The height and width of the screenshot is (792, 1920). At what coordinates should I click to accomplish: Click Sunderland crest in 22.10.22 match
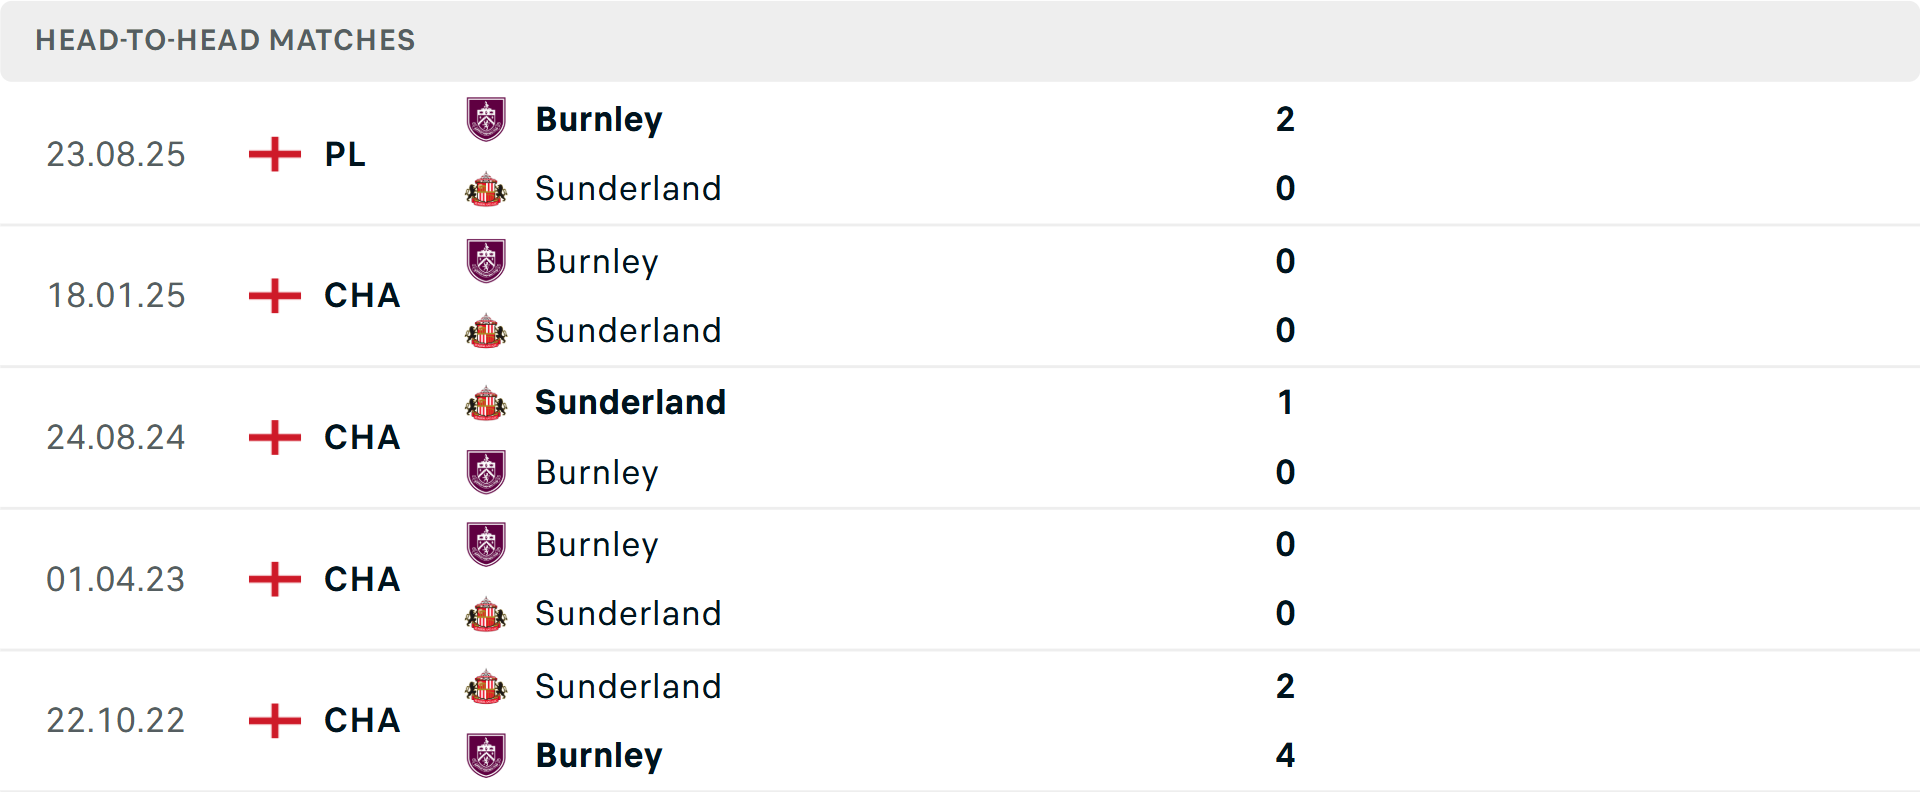tap(486, 687)
